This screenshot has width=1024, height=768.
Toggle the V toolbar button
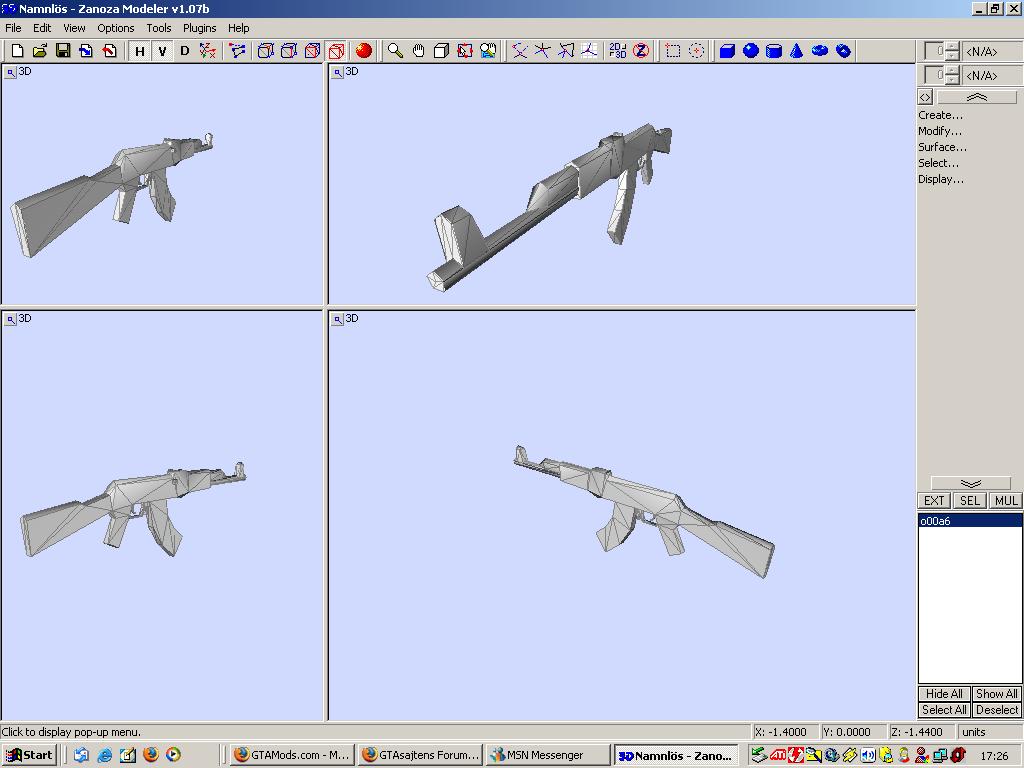click(162, 51)
